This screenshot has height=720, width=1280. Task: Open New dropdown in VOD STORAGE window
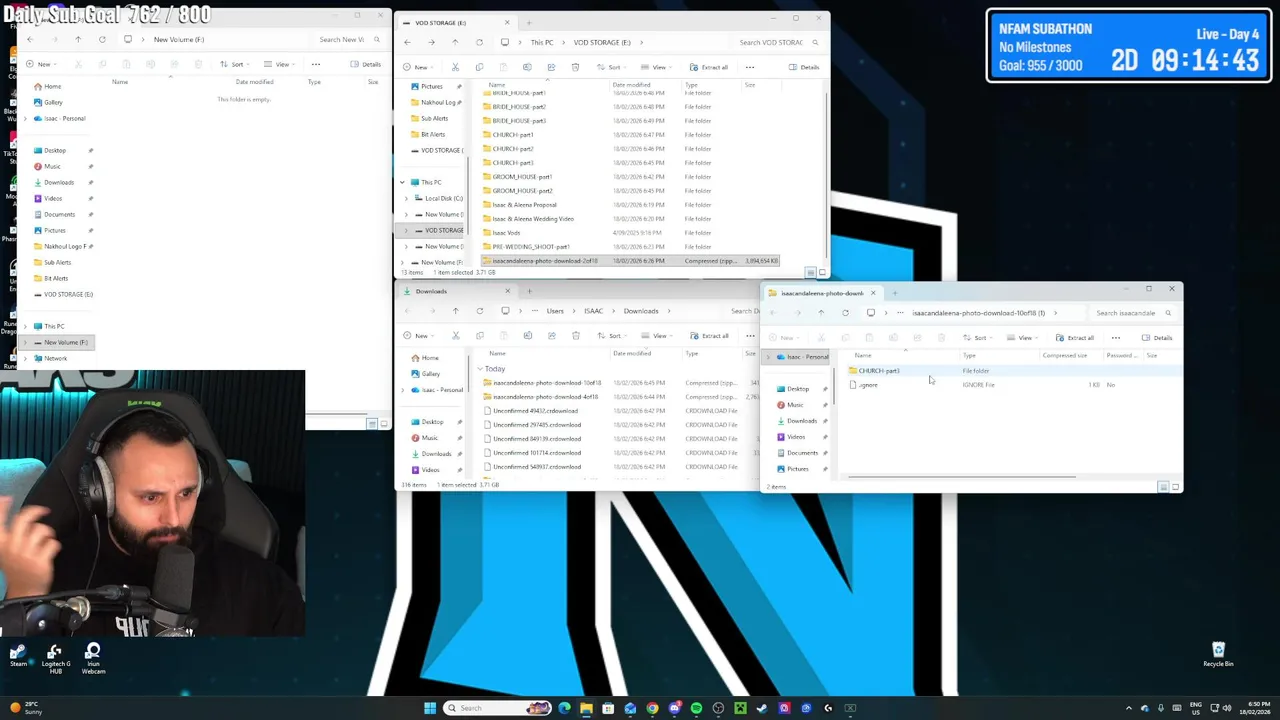coord(418,67)
